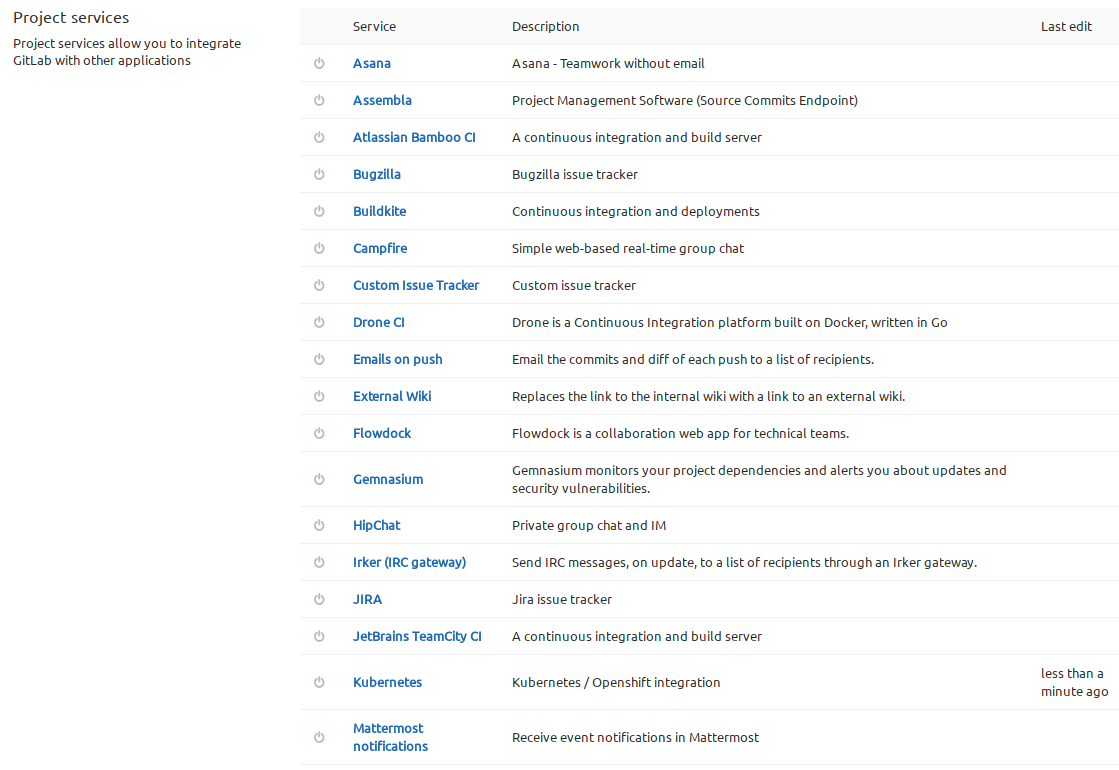The image size is (1119, 770).
Task: Click the activation icon for Mattermost notifications
Action: (x=319, y=737)
